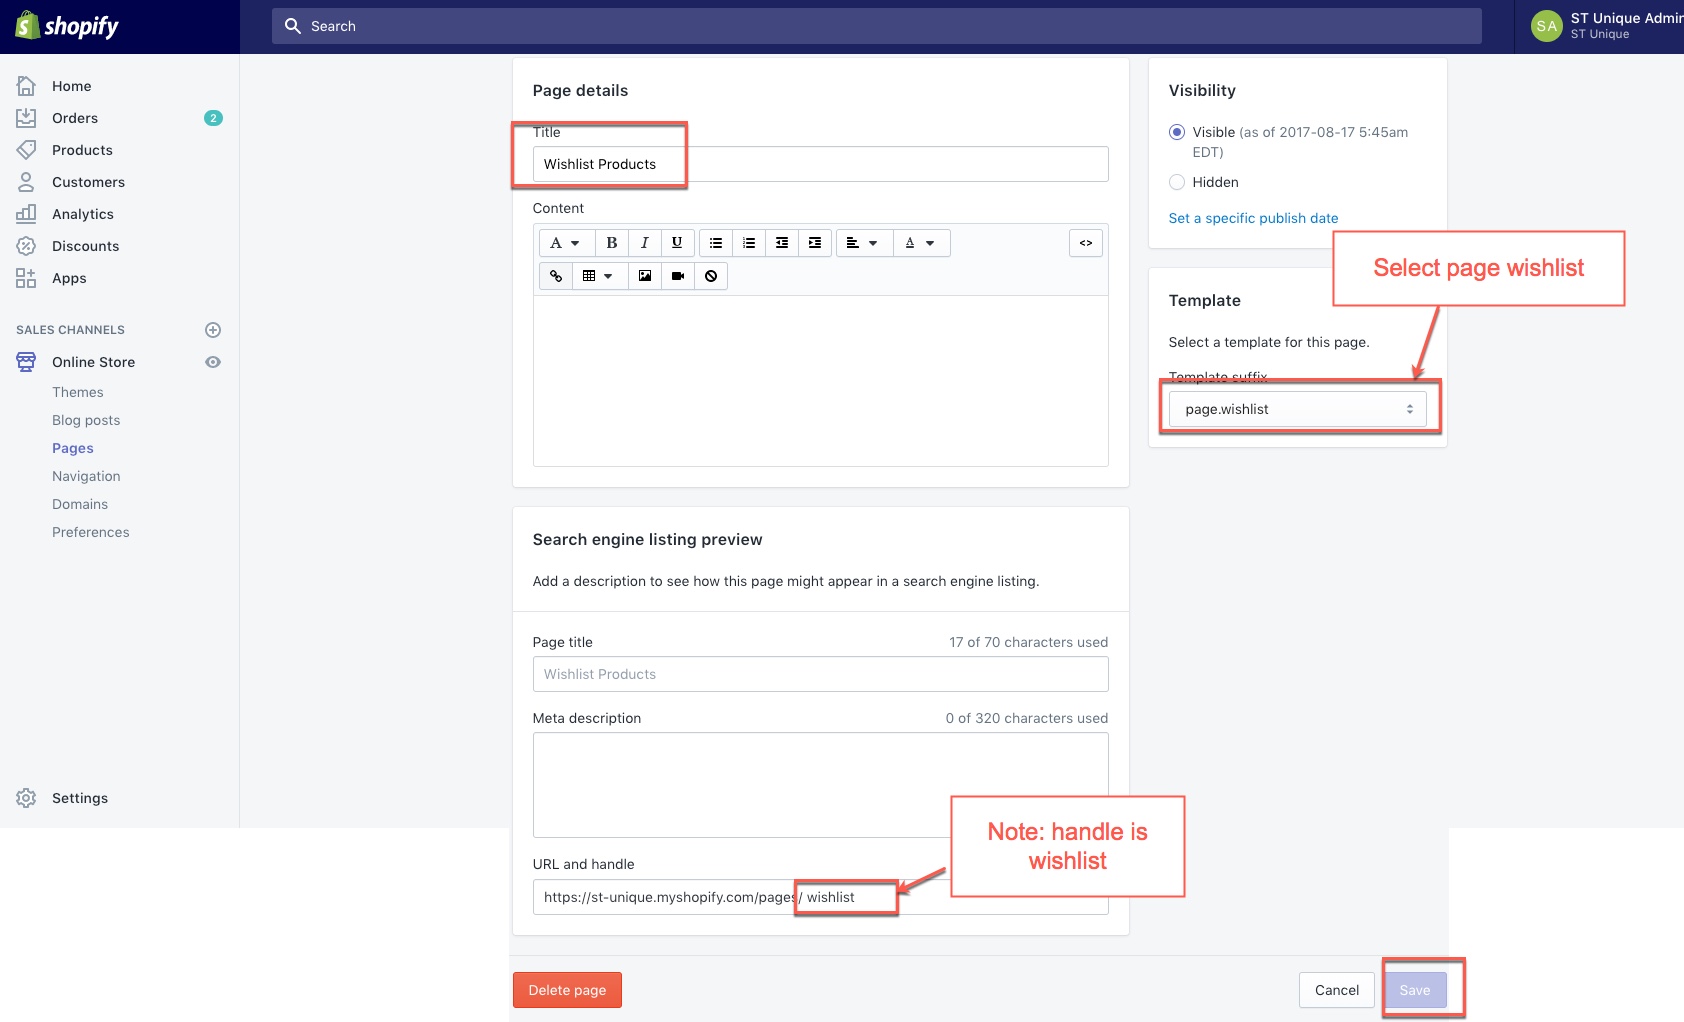This screenshot has height=1022, width=1684.
Task: Click the Cancel button
Action: [x=1337, y=990]
